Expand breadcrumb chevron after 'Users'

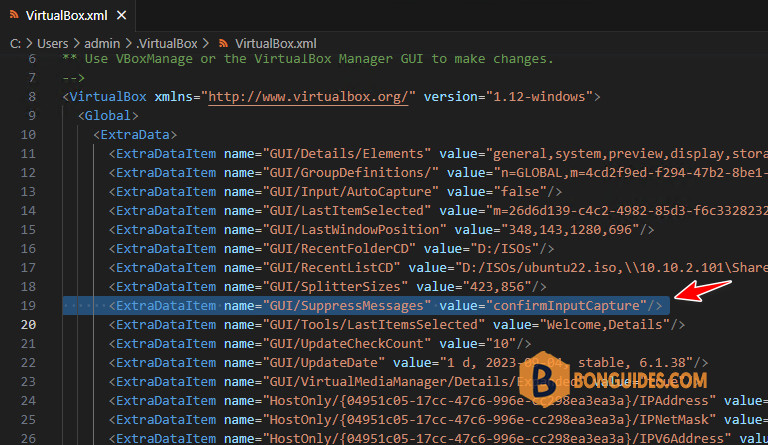pyautogui.click(x=76, y=44)
